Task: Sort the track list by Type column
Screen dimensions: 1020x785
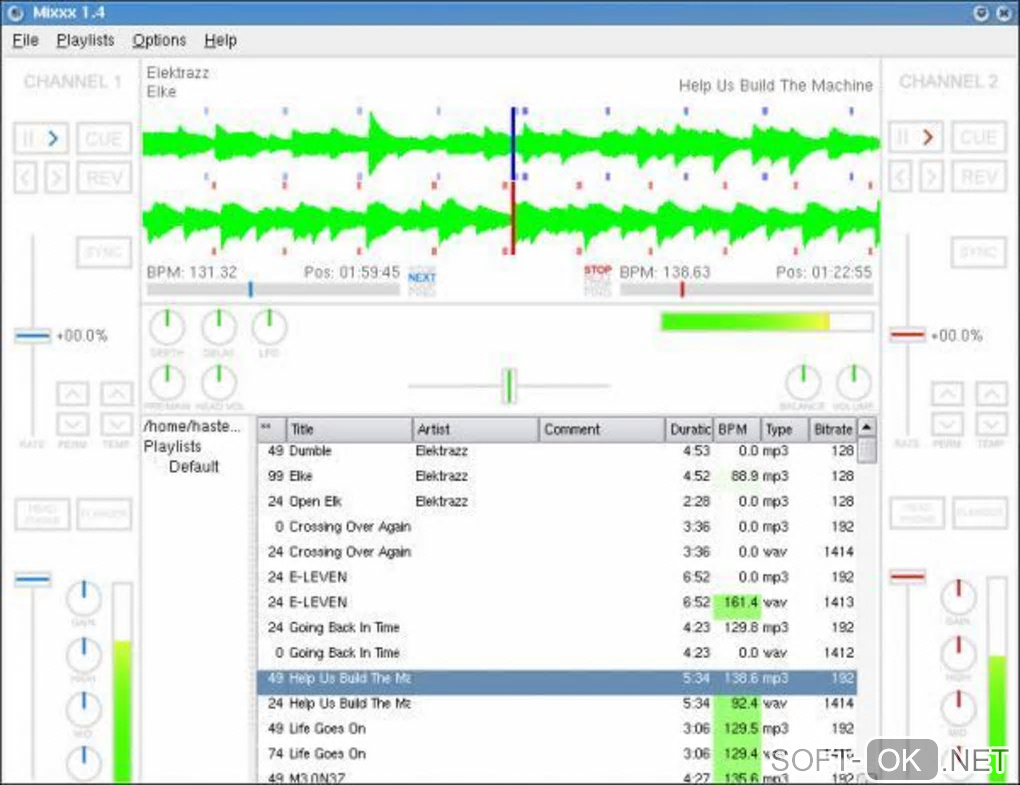Action: coord(784,429)
